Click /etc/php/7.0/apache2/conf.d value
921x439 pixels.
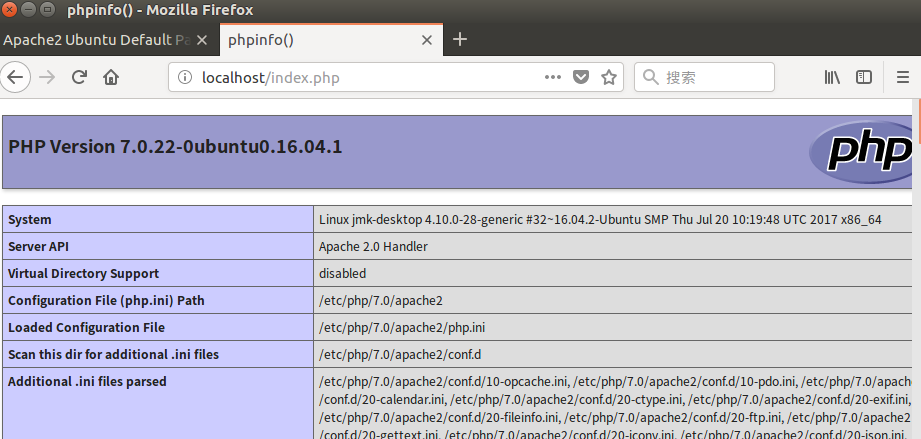click(x=401, y=355)
